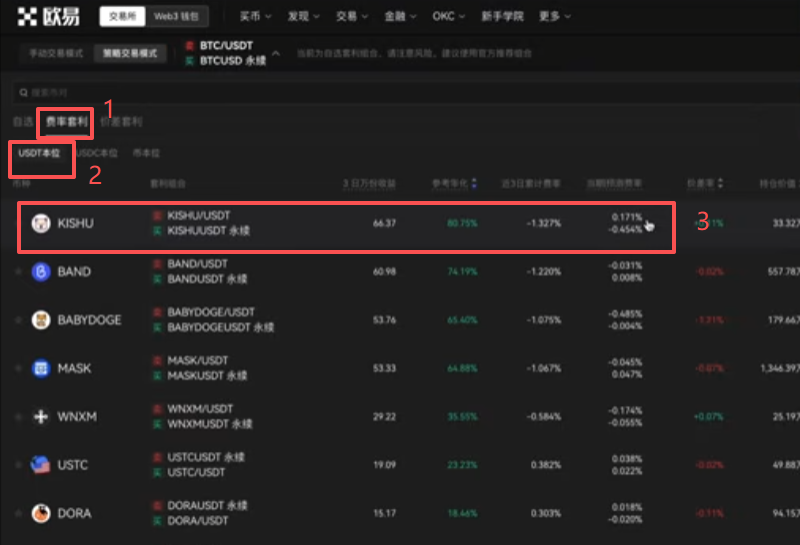Click the WNXM coin icon
The image size is (800, 545).
tap(41, 416)
